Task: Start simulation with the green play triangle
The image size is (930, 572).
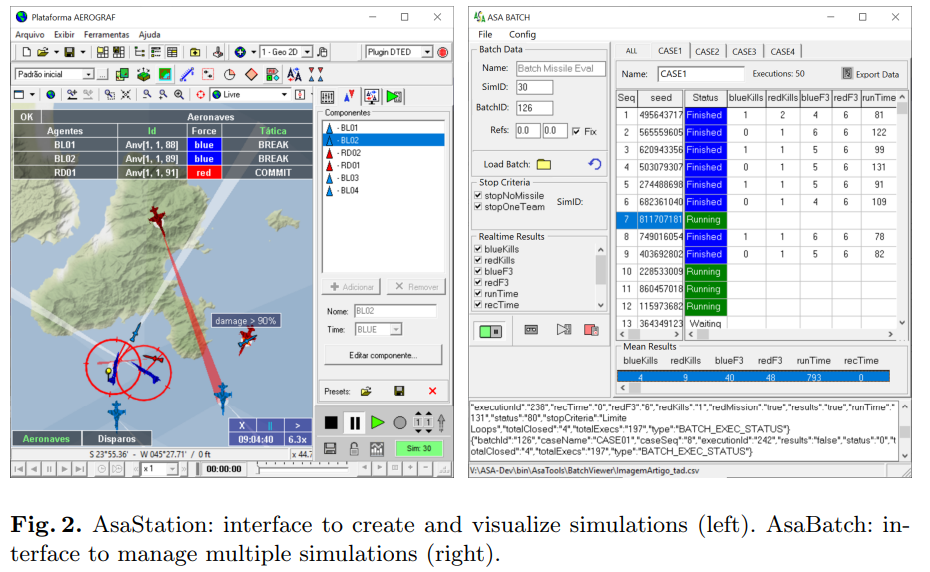Action: [377, 422]
